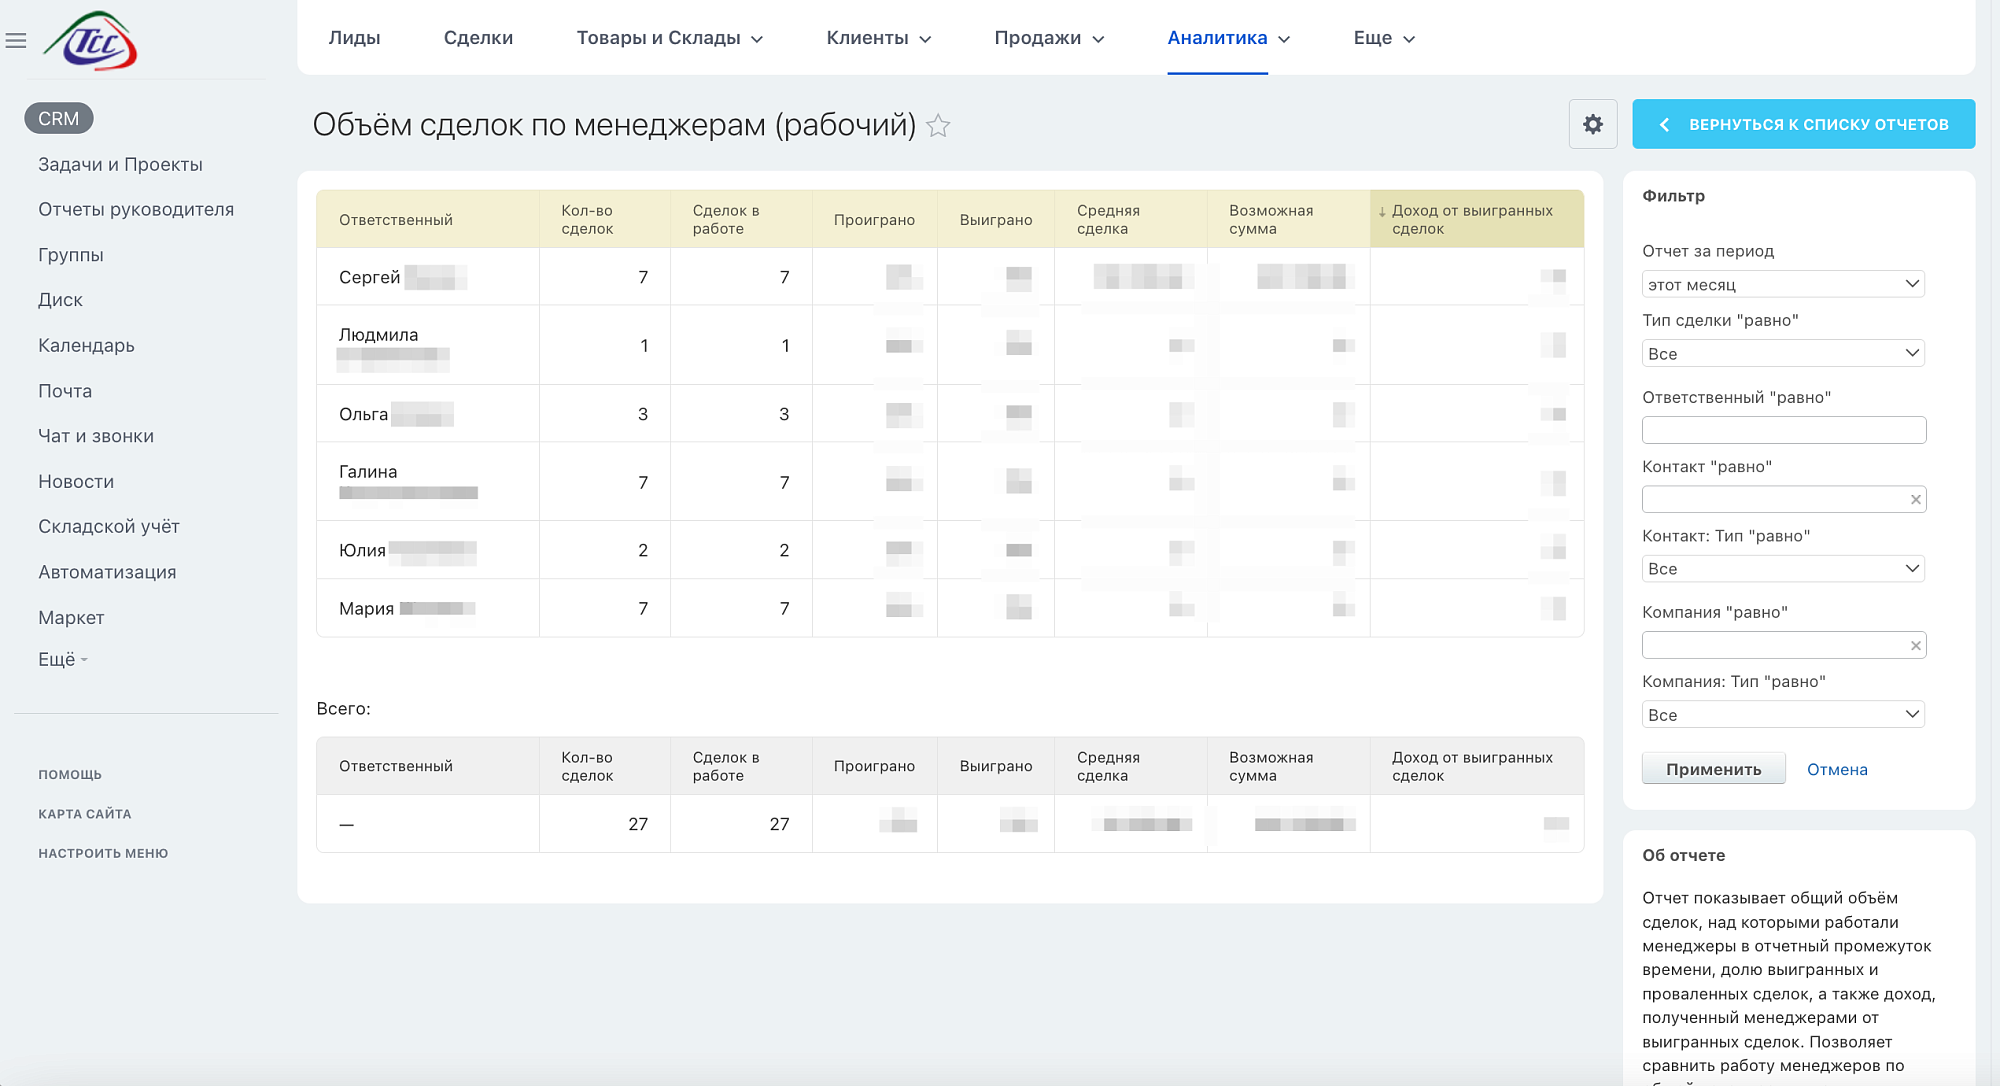The image size is (2000, 1086).
Task: Click the КАРТА САЙТА link
Action: [x=85, y=814]
